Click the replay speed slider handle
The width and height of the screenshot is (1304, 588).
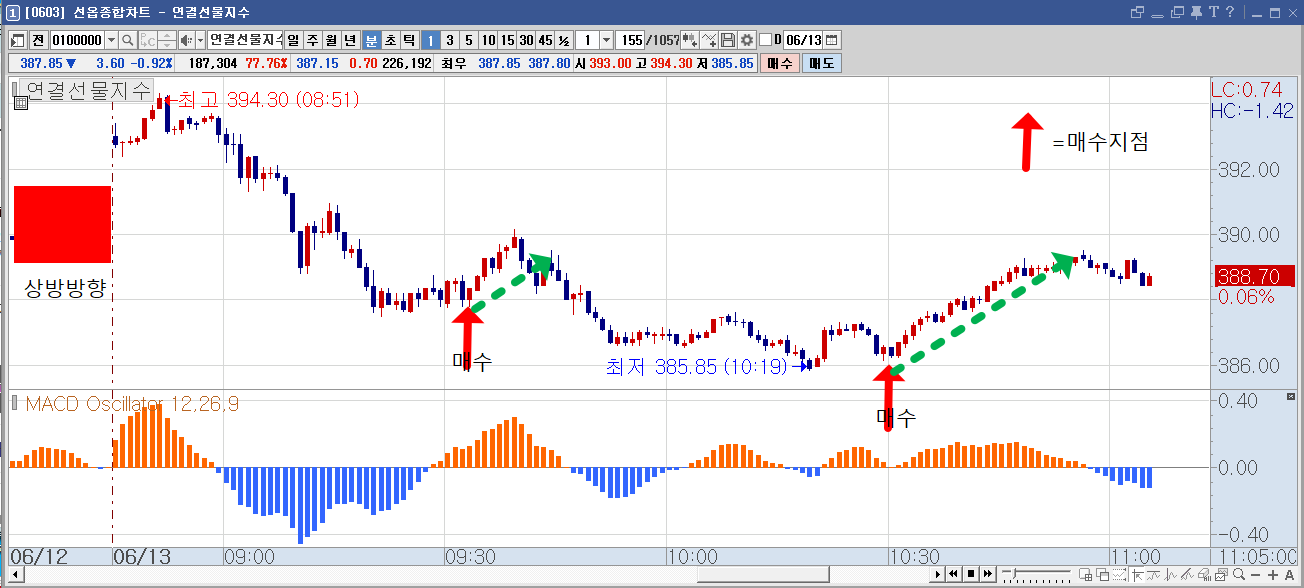(x=1013, y=574)
